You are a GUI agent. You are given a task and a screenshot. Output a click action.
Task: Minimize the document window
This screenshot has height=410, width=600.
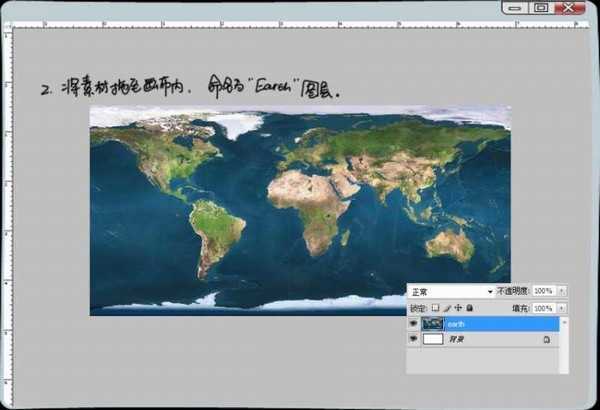tap(515, 7)
